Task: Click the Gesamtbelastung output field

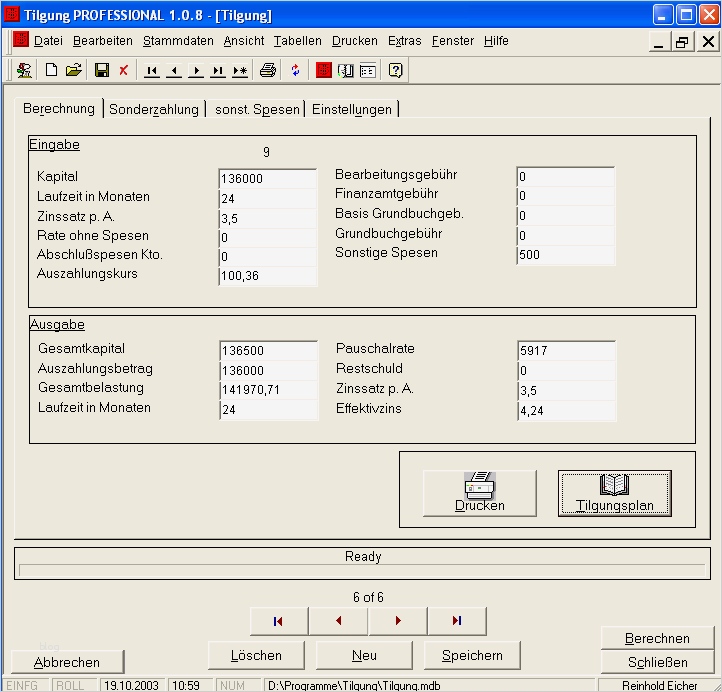Action: click(x=269, y=390)
